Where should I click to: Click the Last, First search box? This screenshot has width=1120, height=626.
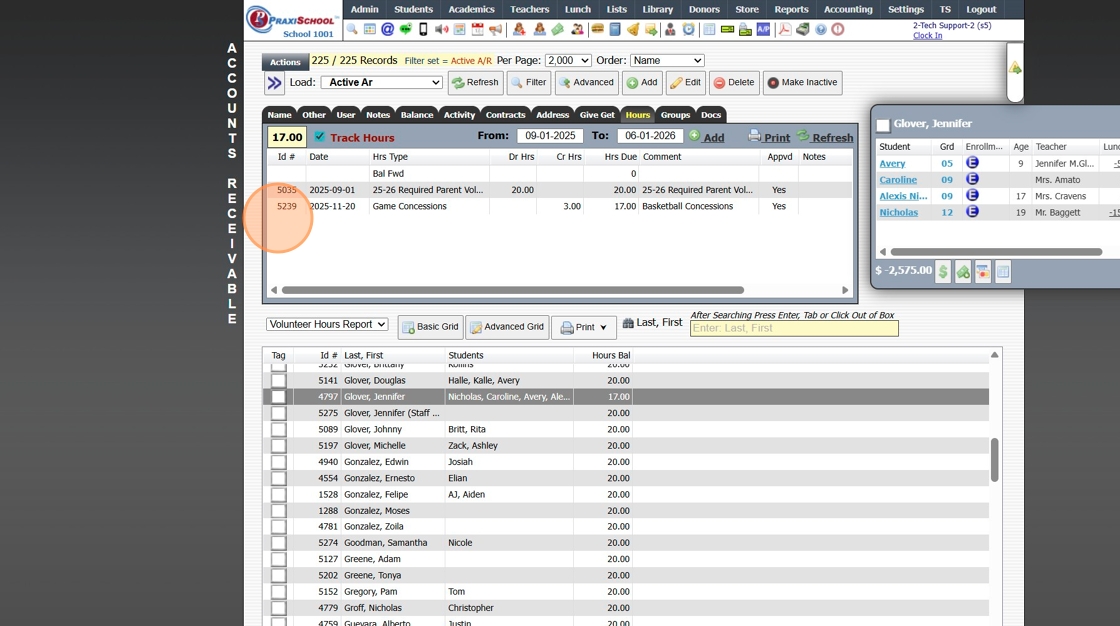794,328
